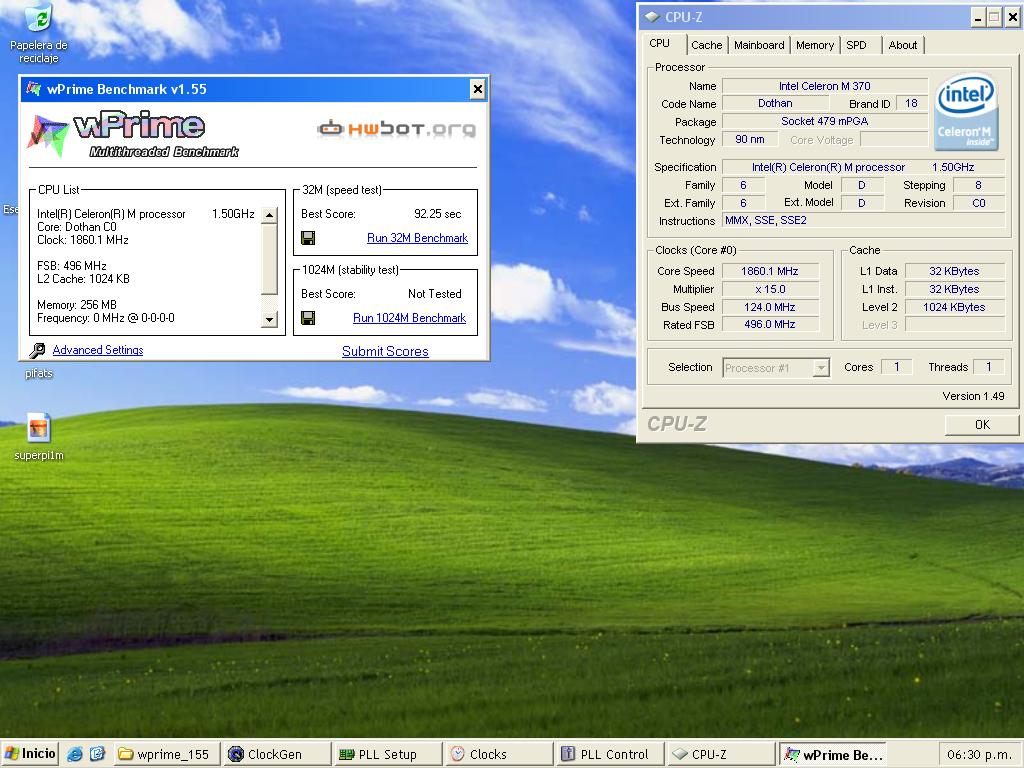Viewport: 1024px width, 768px height.
Task: Click the Socket 479 mPGA Package value
Action: 824,121
